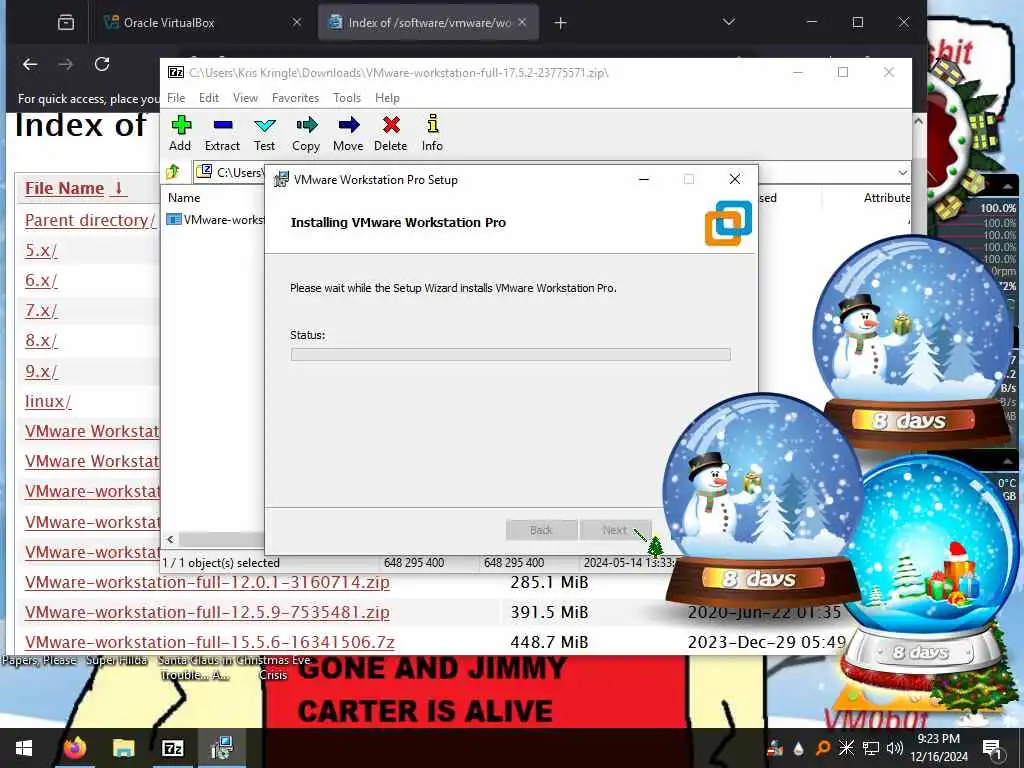Open Firefox from the taskbar
This screenshot has height=768, width=1024.
pos(74,748)
